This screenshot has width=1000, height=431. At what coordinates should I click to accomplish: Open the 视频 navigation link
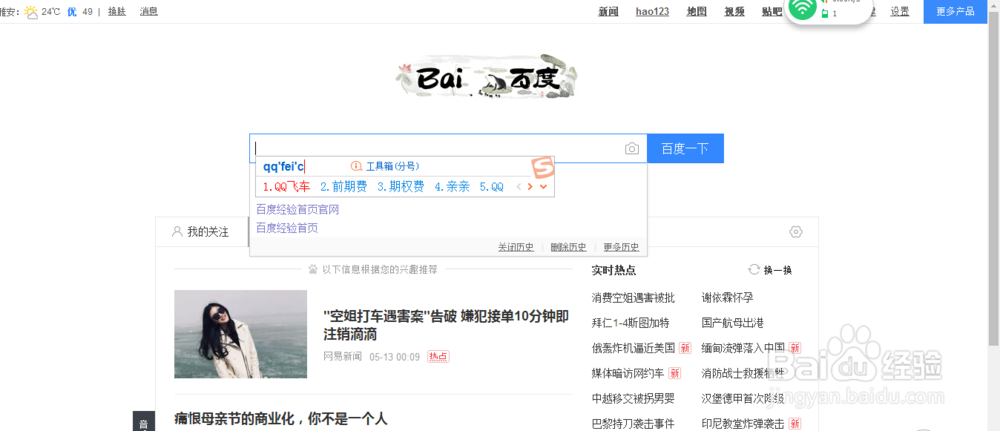734,11
